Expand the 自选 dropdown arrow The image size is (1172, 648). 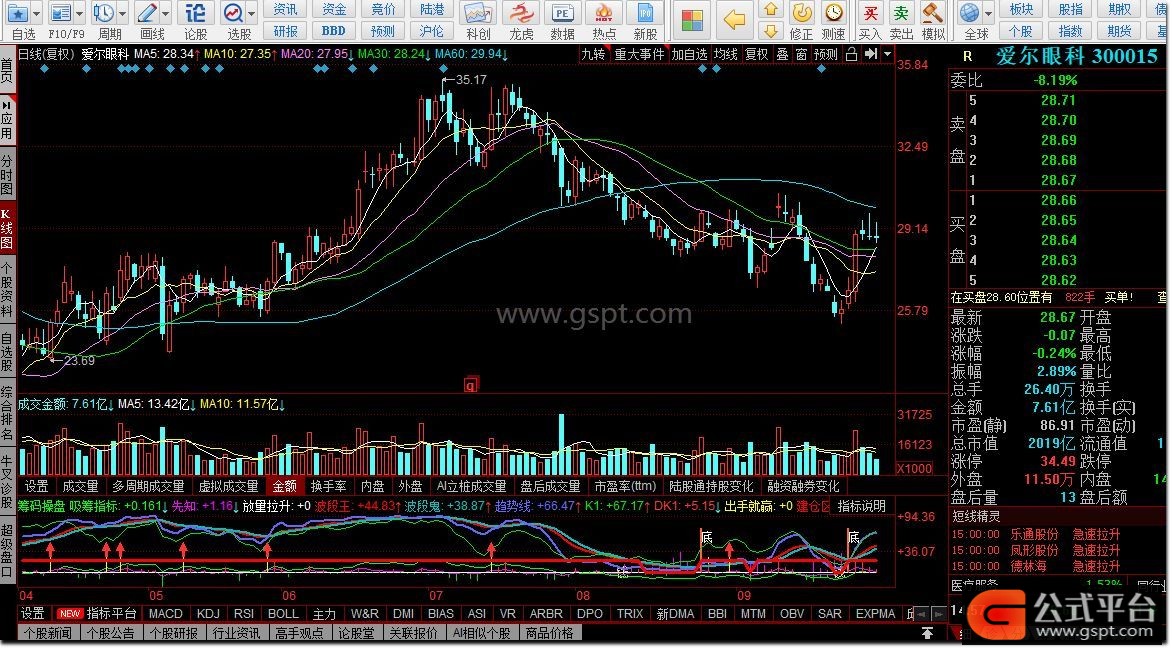[37, 13]
